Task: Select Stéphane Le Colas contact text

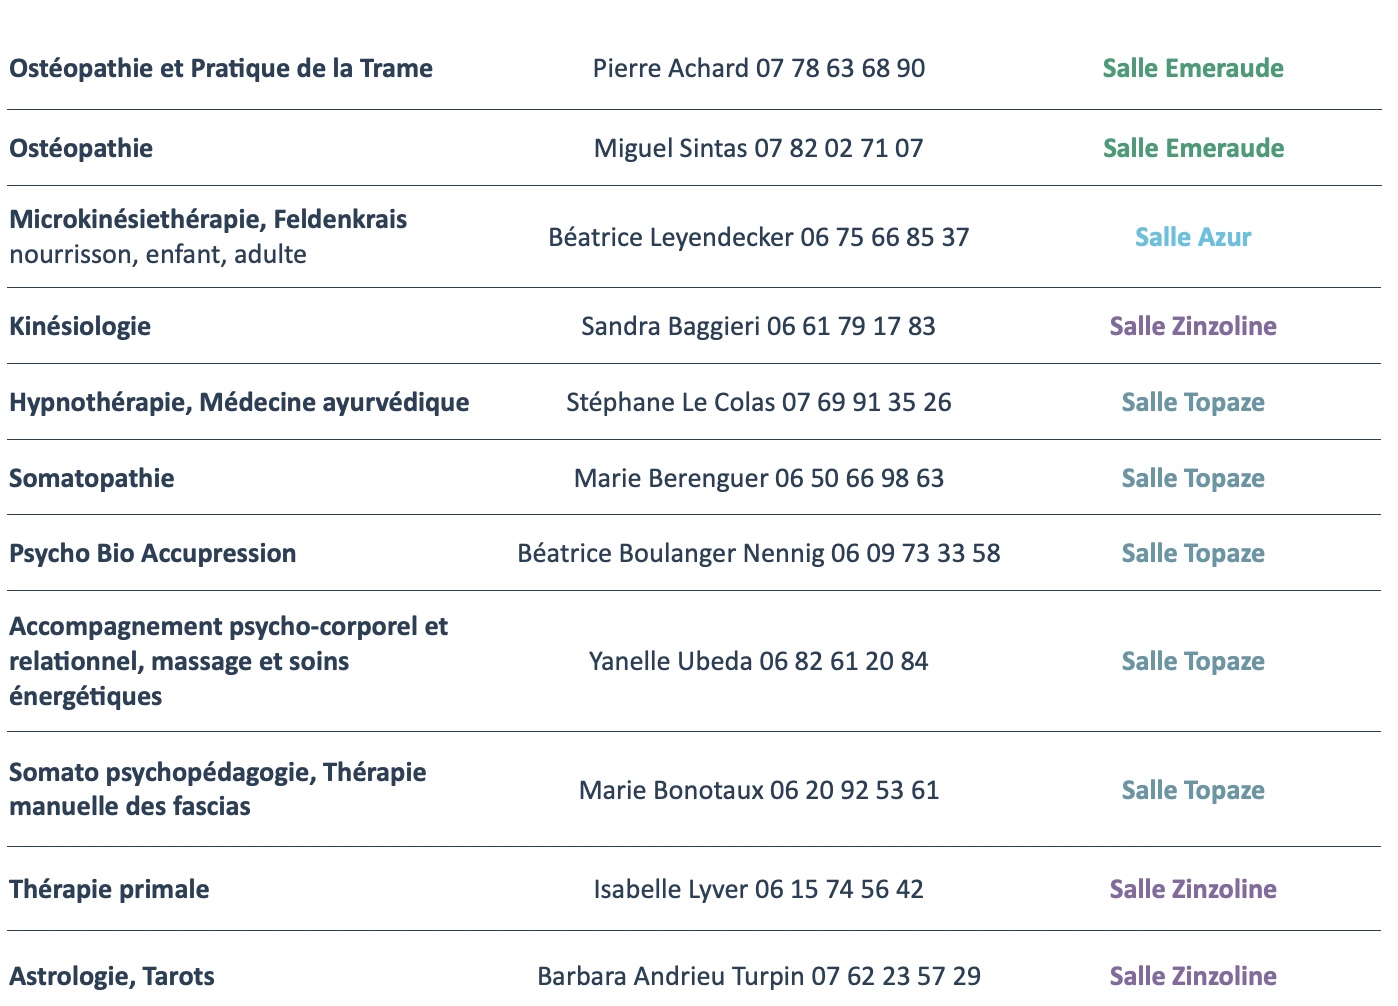Action: (759, 403)
